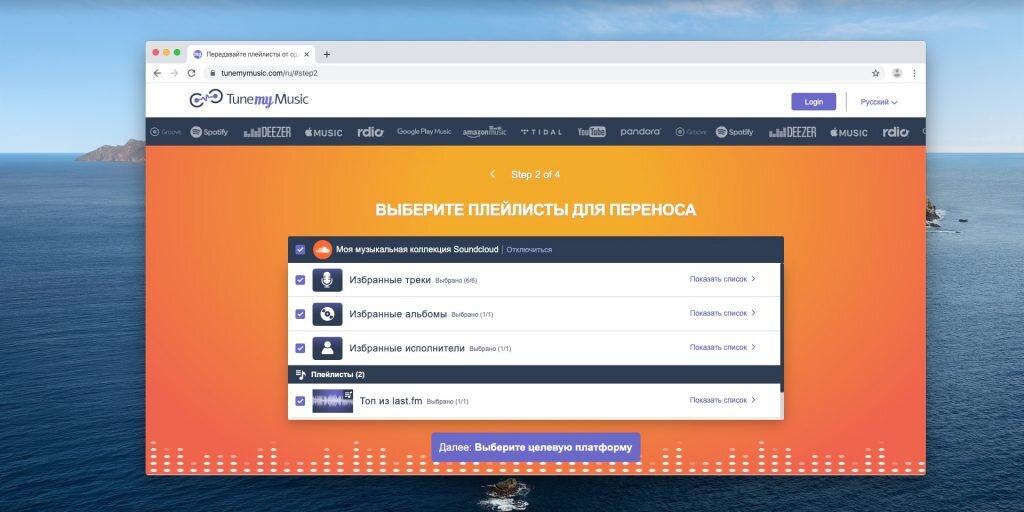Expand Показать список for Избранные альбомы
This screenshot has width=1024, height=512.
722,313
